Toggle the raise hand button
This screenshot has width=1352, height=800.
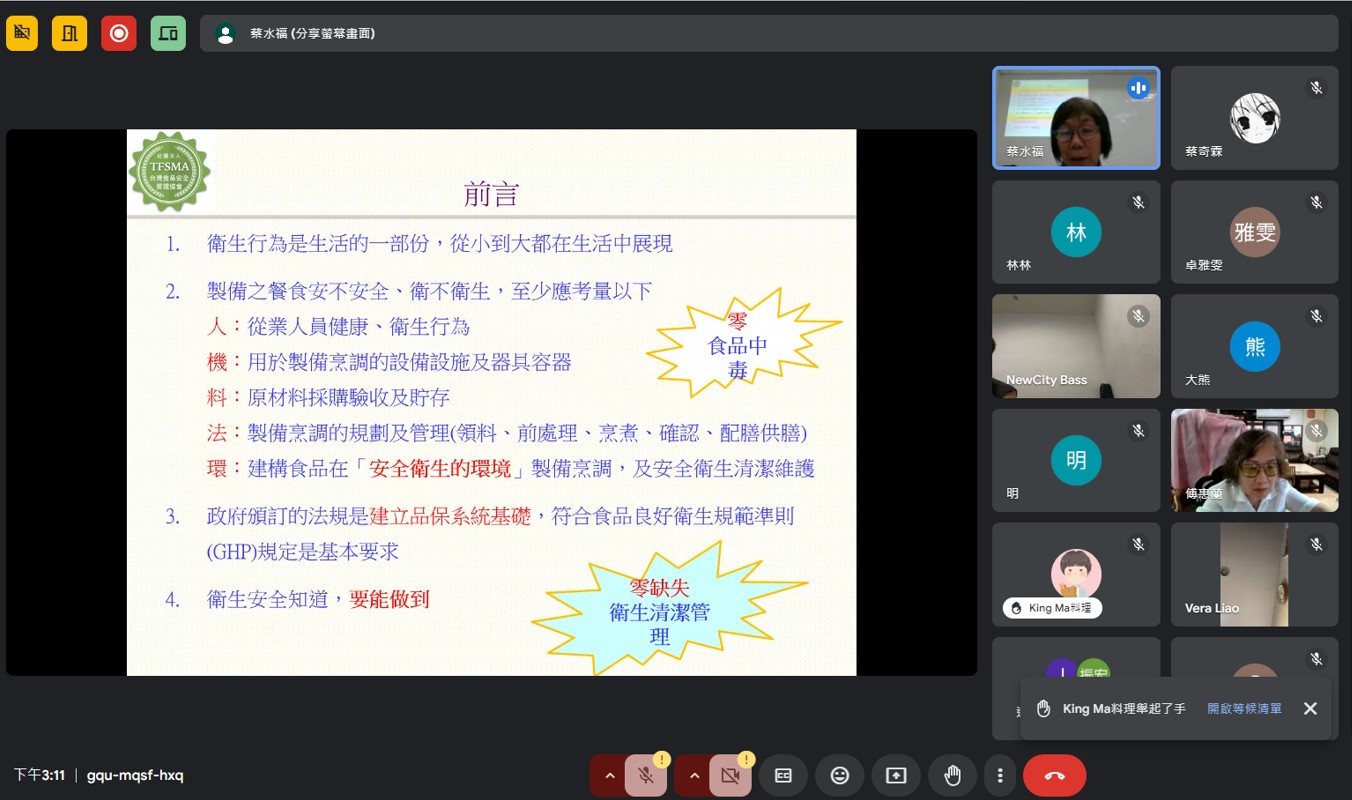click(x=952, y=775)
